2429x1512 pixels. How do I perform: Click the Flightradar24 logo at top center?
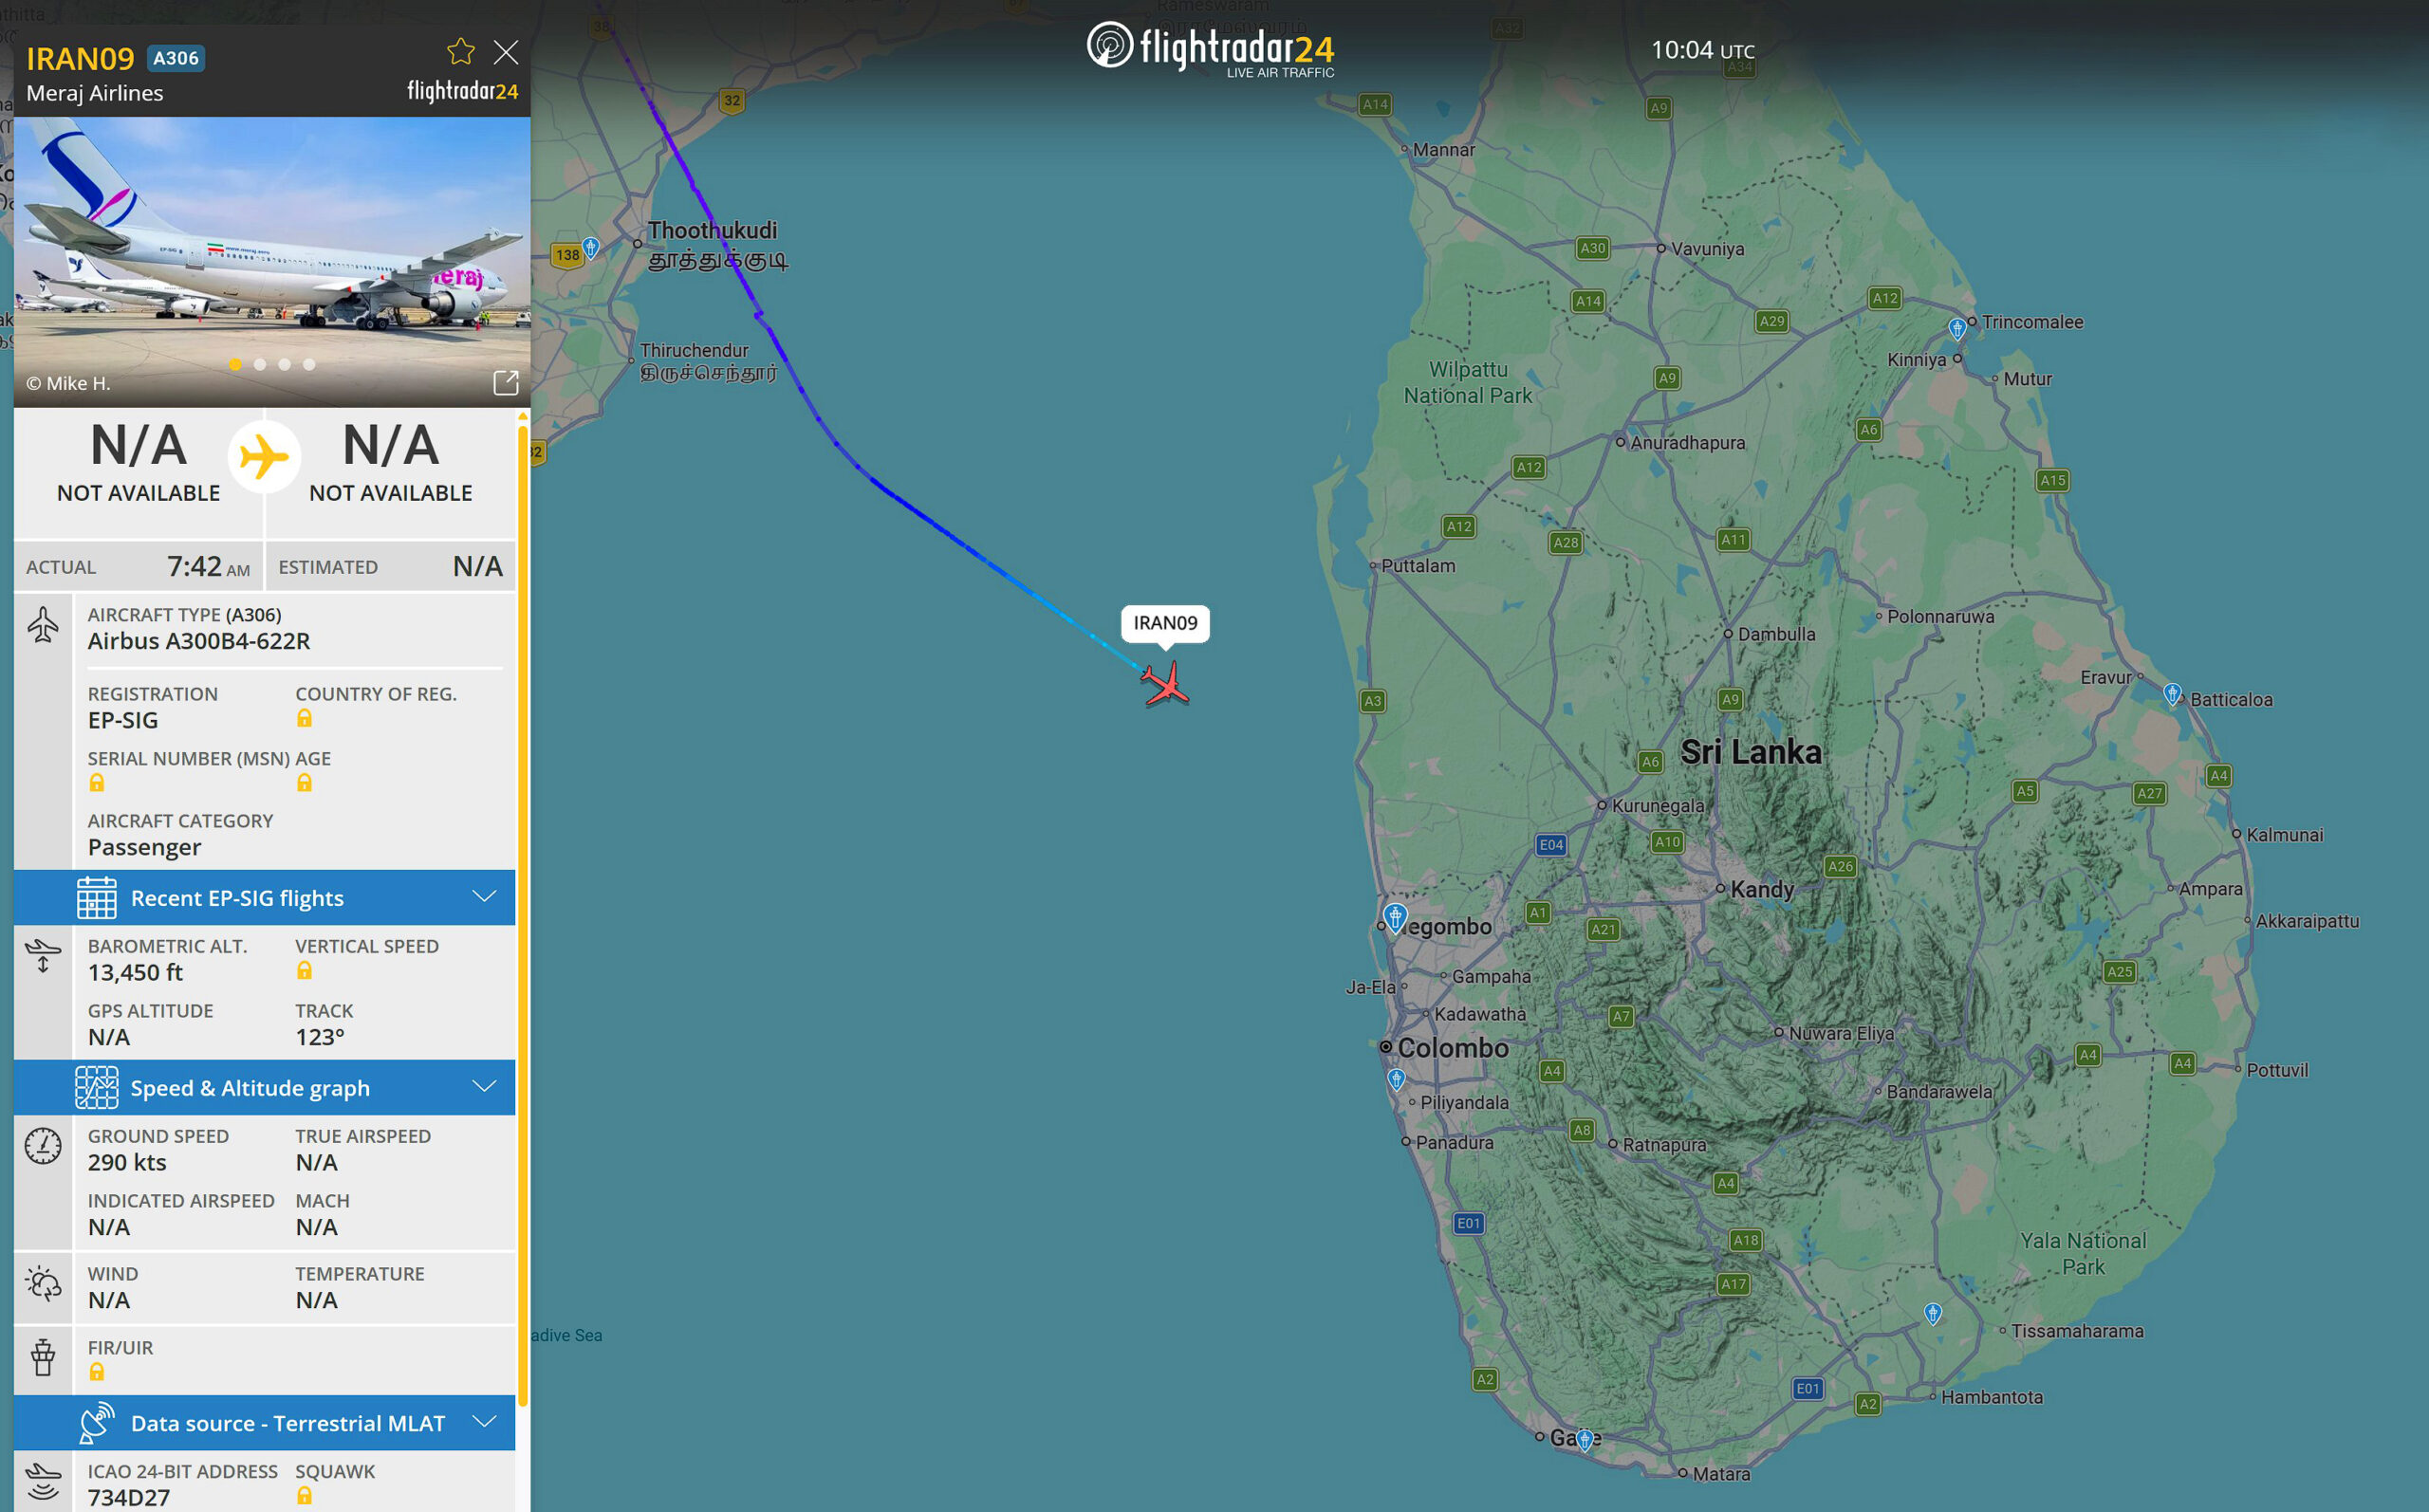click(x=1210, y=48)
